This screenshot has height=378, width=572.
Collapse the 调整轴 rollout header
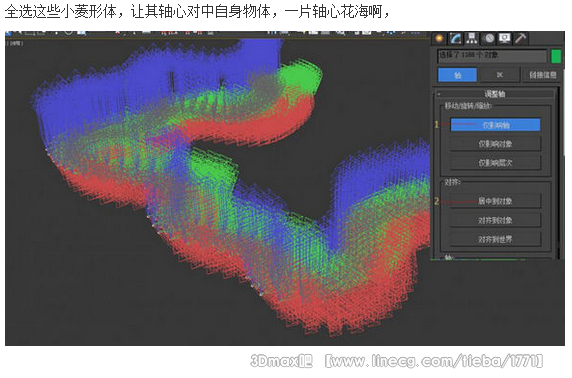pos(495,94)
